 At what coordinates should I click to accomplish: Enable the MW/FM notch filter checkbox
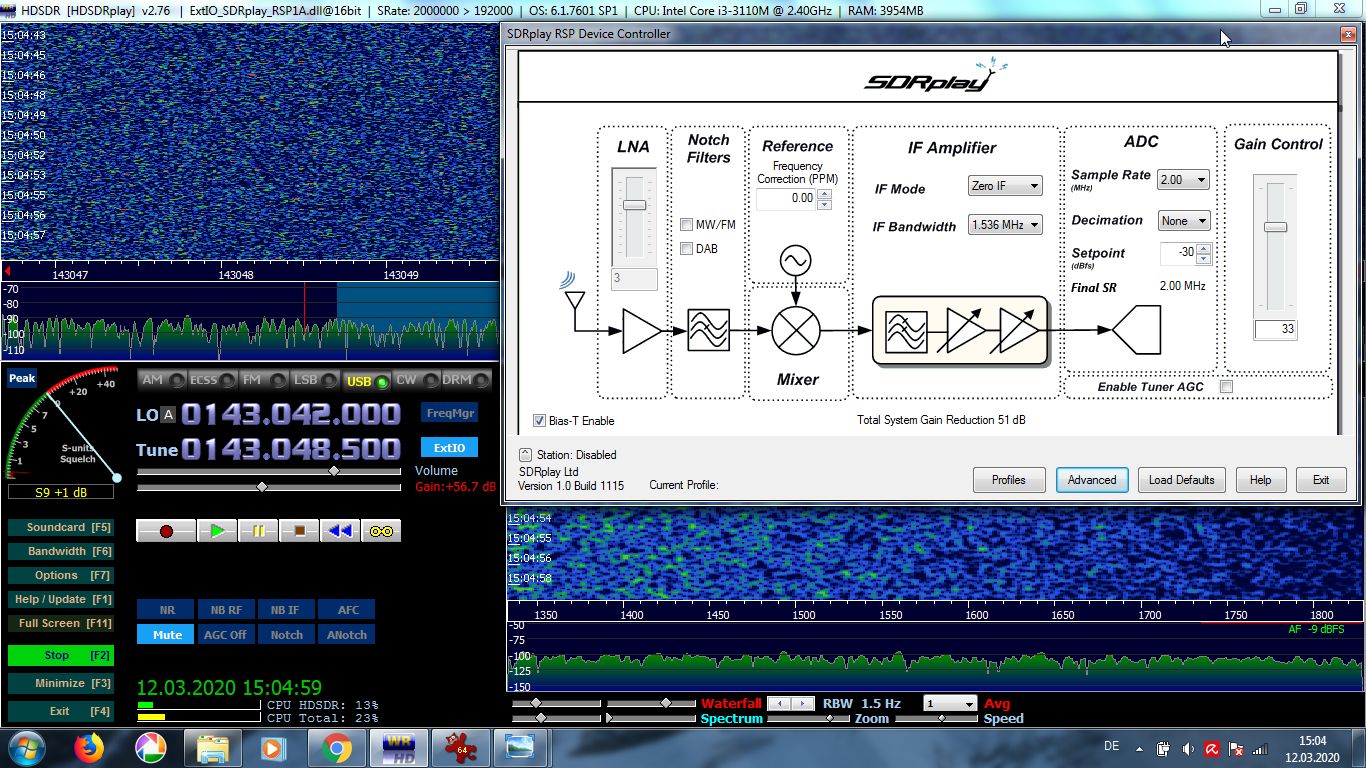tap(687, 225)
